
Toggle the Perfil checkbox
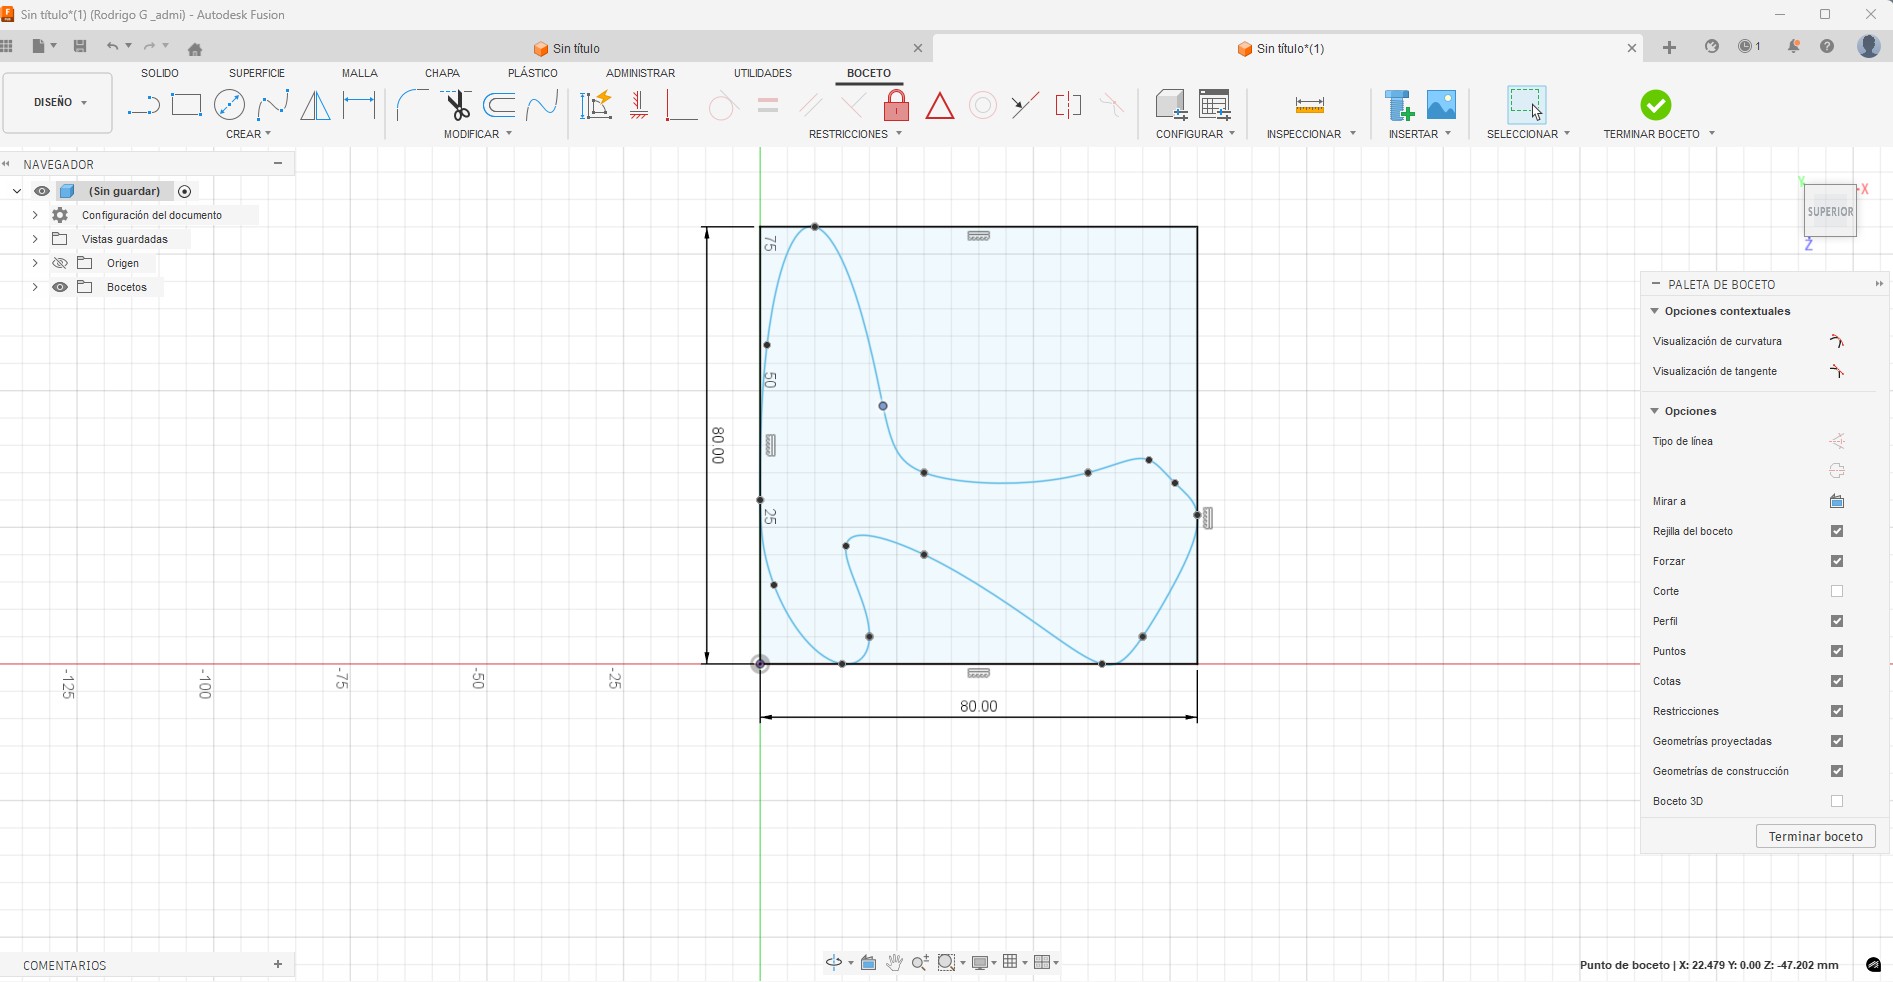point(1837,621)
